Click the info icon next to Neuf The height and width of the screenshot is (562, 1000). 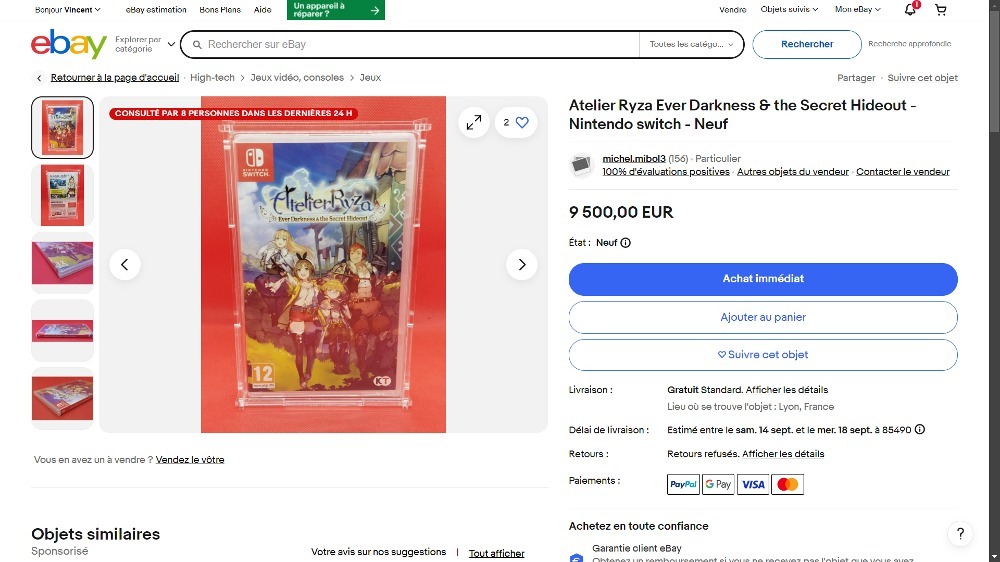click(x=626, y=242)
